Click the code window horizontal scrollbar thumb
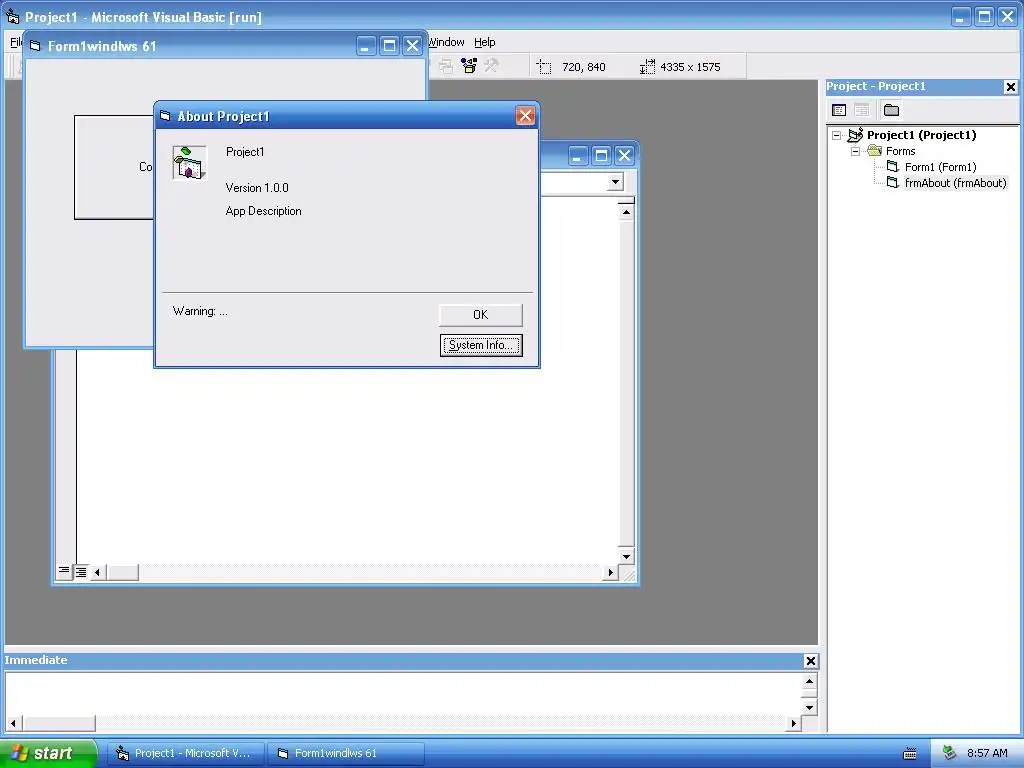 coord(122,573)
